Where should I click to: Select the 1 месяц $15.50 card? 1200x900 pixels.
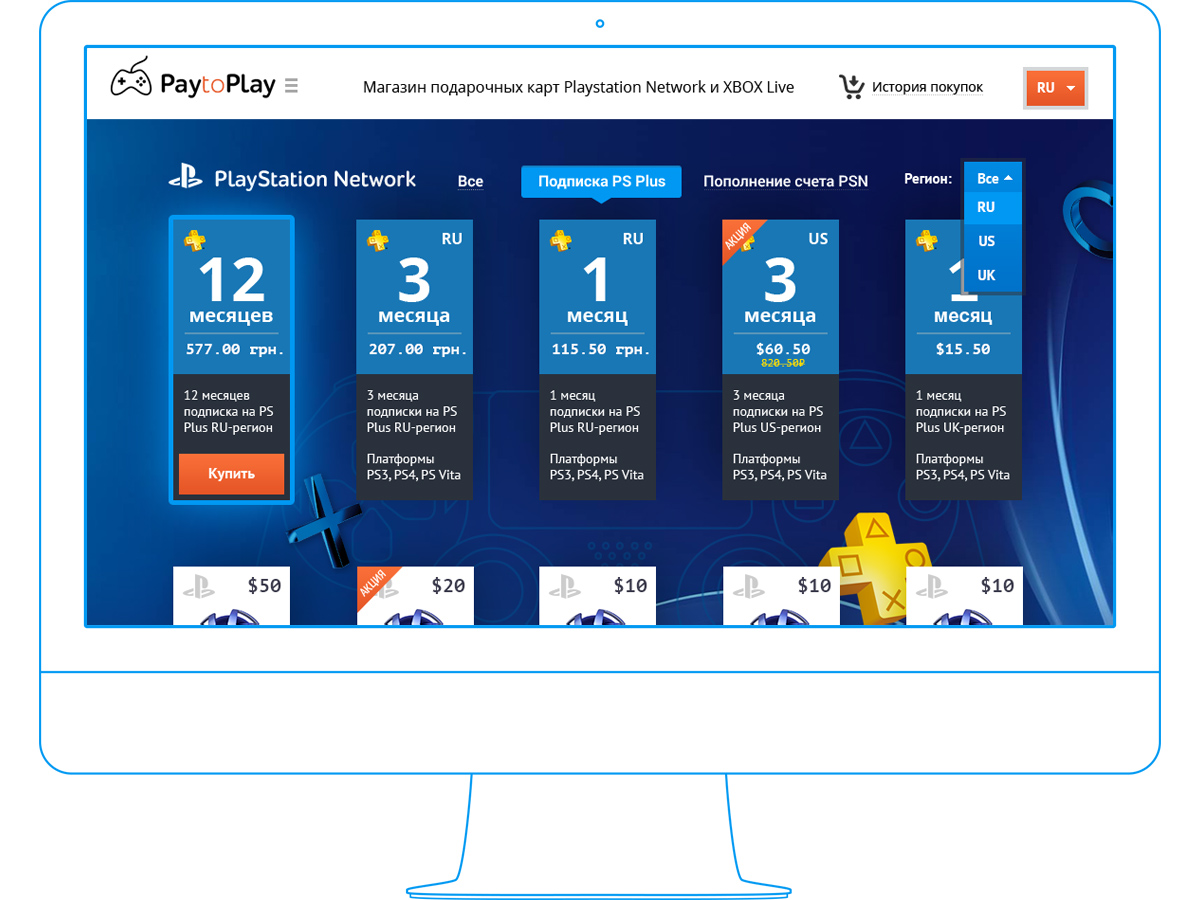pyautogui.click(x=963, y=359)
